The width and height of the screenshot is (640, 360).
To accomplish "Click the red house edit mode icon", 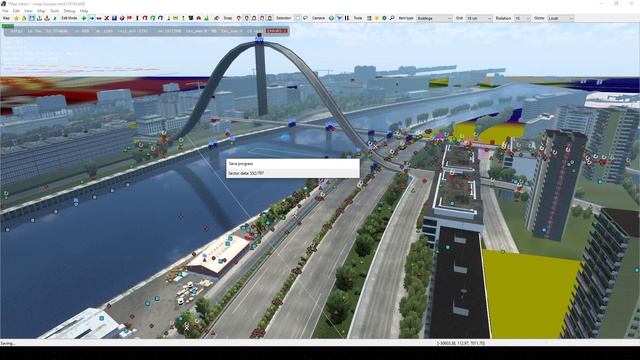I will 199,18.
